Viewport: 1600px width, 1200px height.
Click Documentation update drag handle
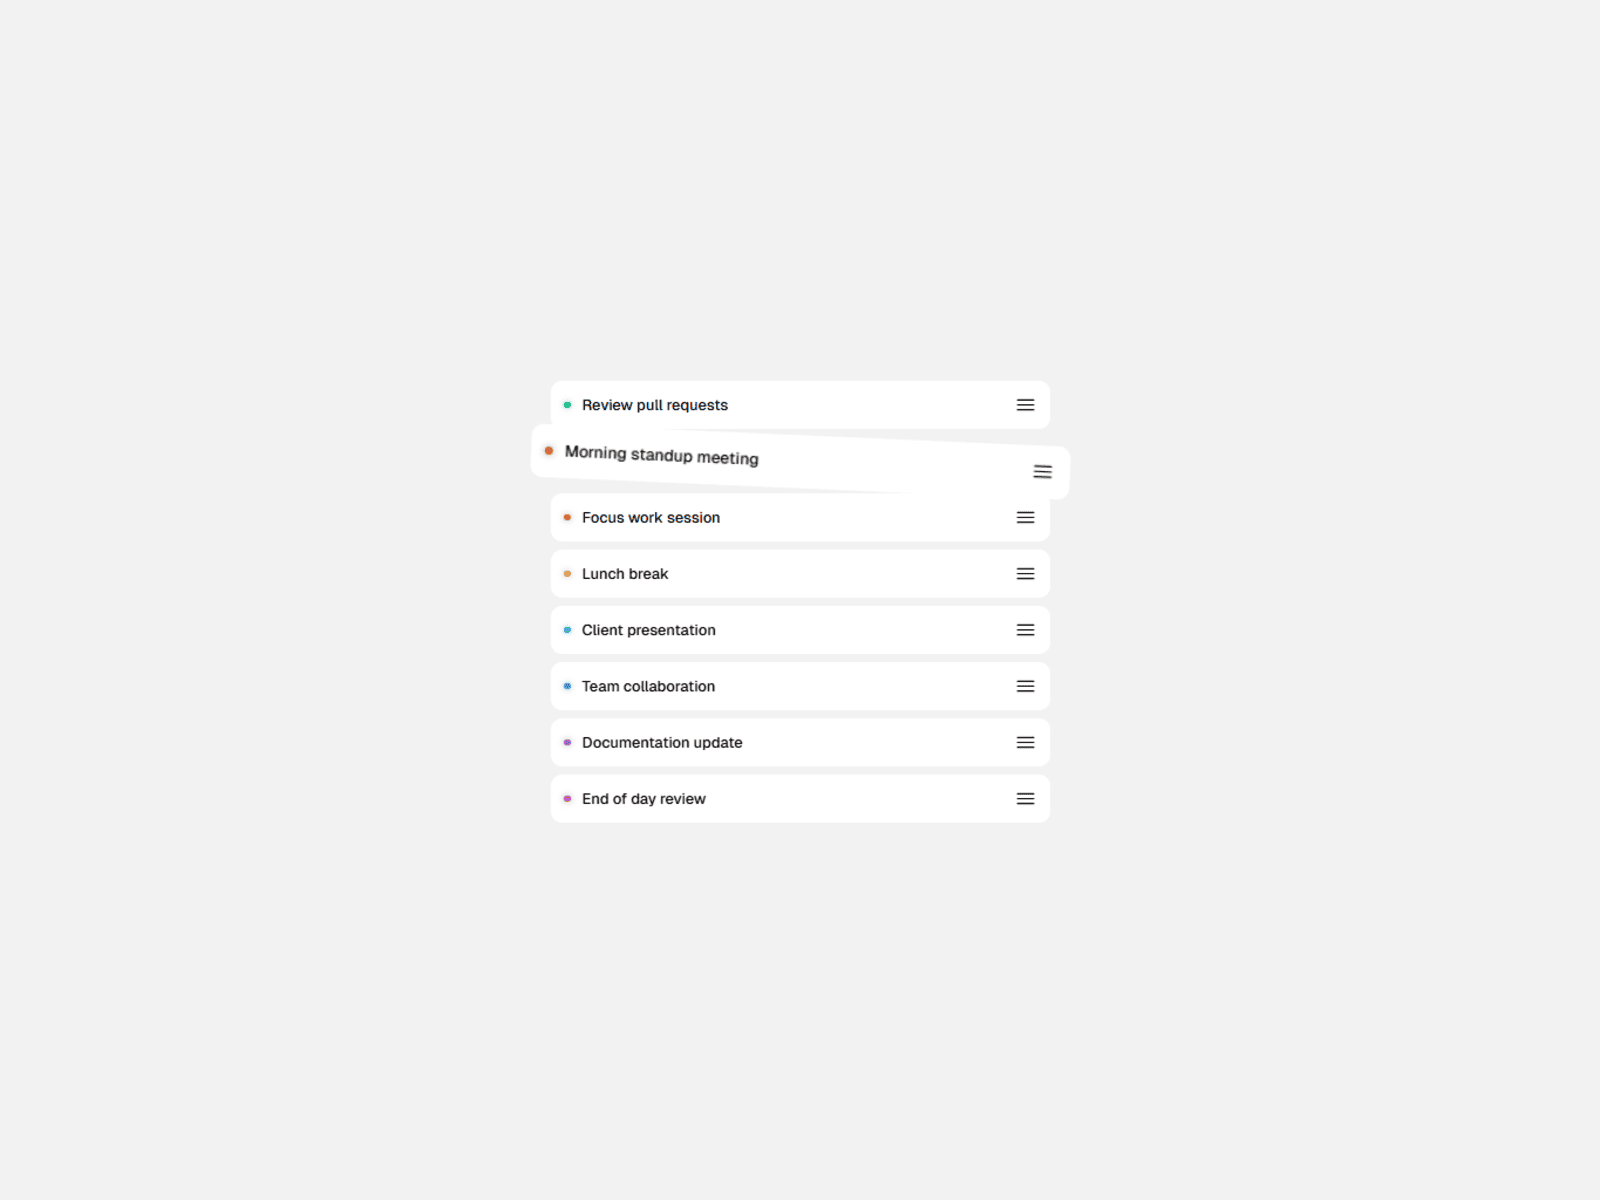(1025, 743)
